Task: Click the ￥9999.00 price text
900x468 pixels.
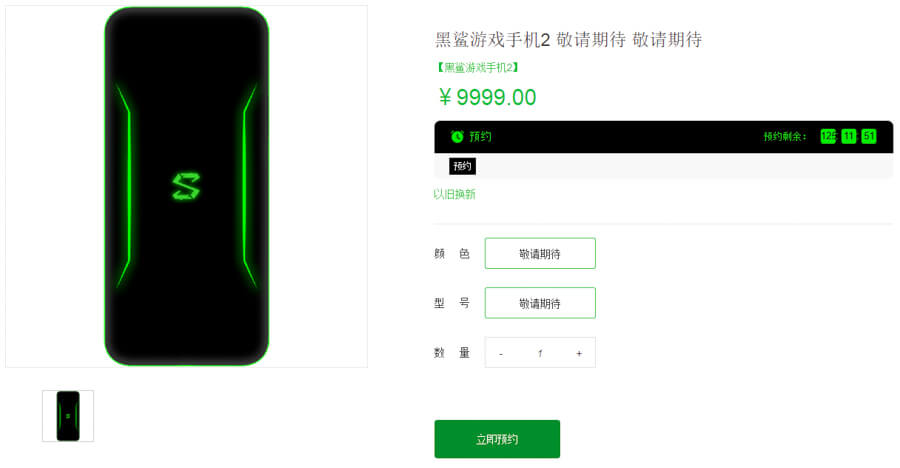Action: pyautogui.click(x=487, y=97)
